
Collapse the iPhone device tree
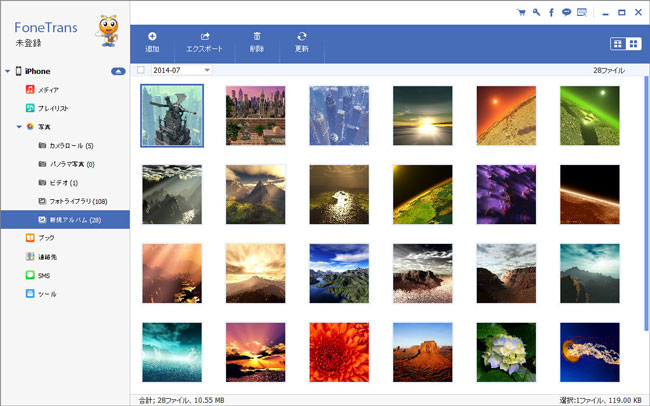click(x=8, y=71)
